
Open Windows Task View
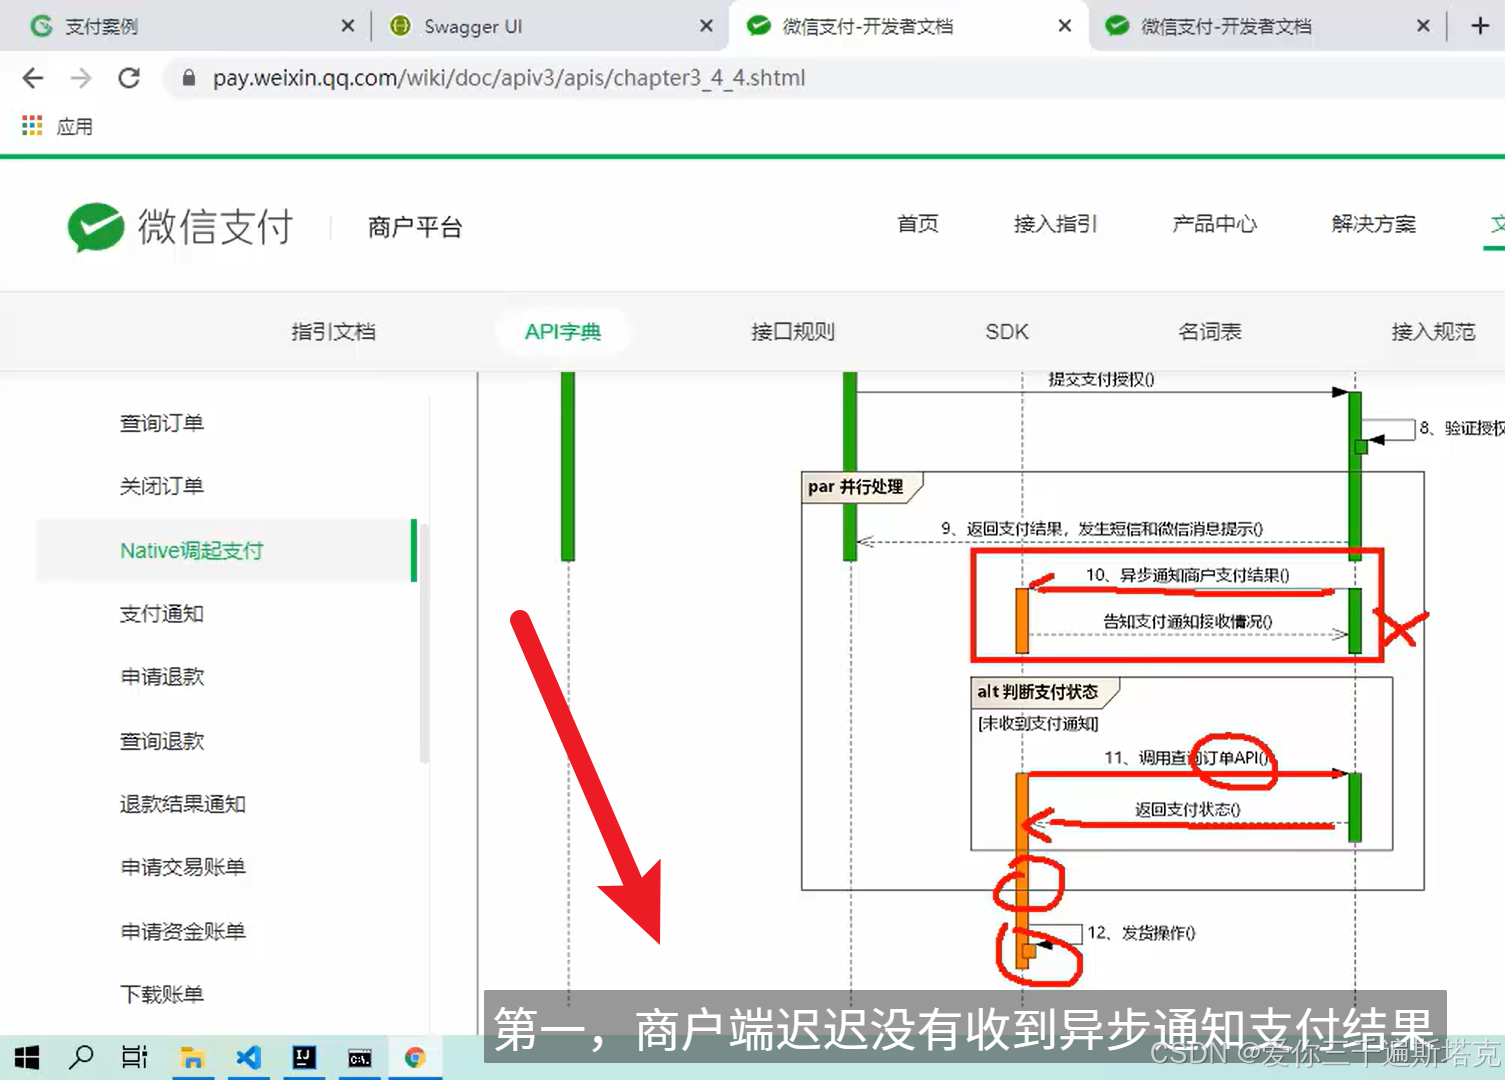[134, 1057]
